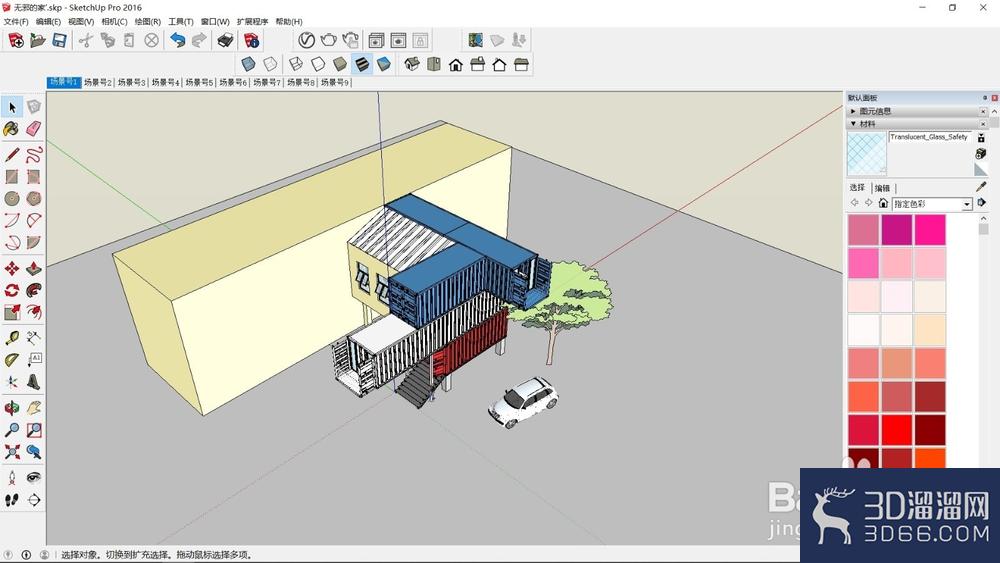Select the Push/Pull tool
The height and width of the screenshot is (563, 1000).
tap(34, 268)
